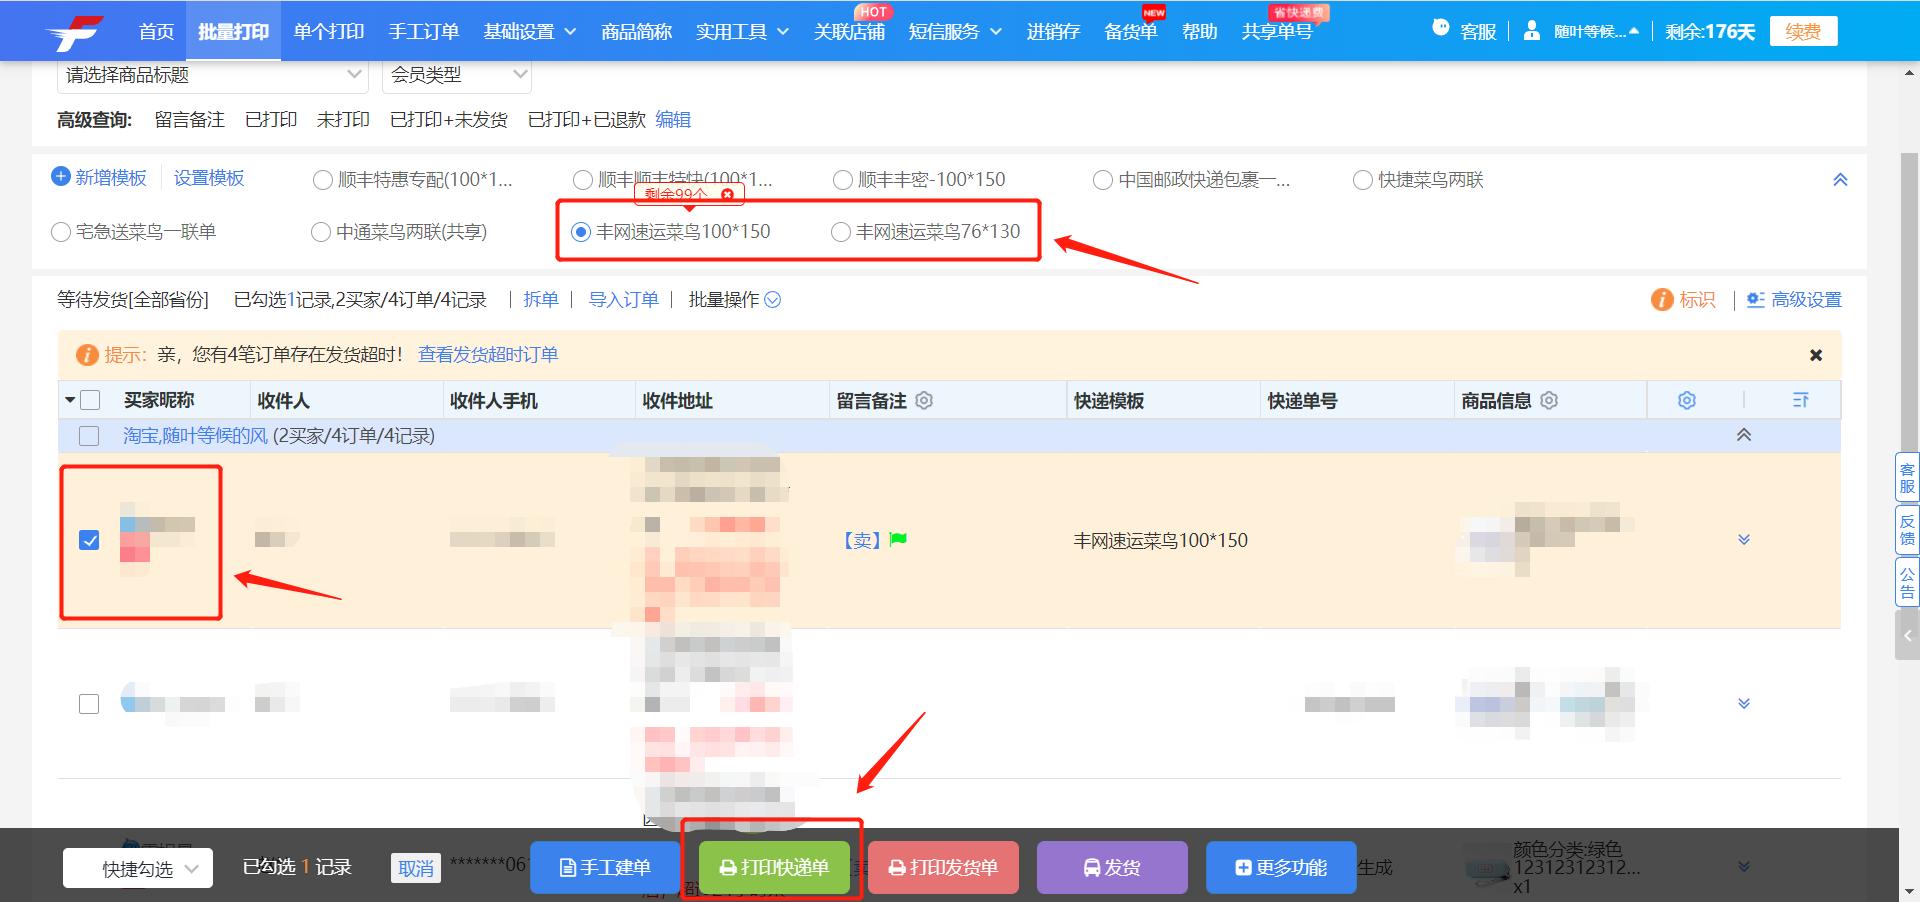Click the purple 发货 button
Viewport: 1920px width, 902px height.
coord(1112,867)
